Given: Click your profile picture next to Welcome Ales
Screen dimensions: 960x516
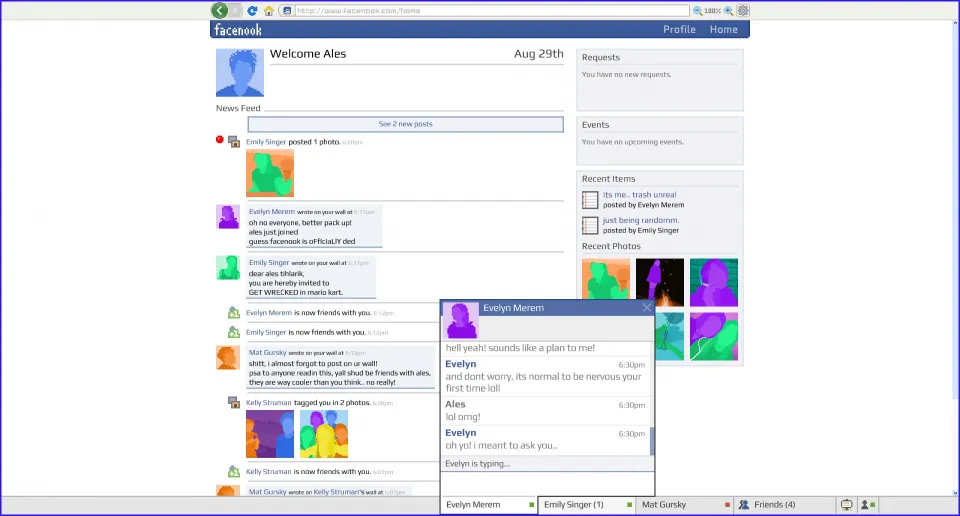Looking at the screenshot, I should coord(239,73).
